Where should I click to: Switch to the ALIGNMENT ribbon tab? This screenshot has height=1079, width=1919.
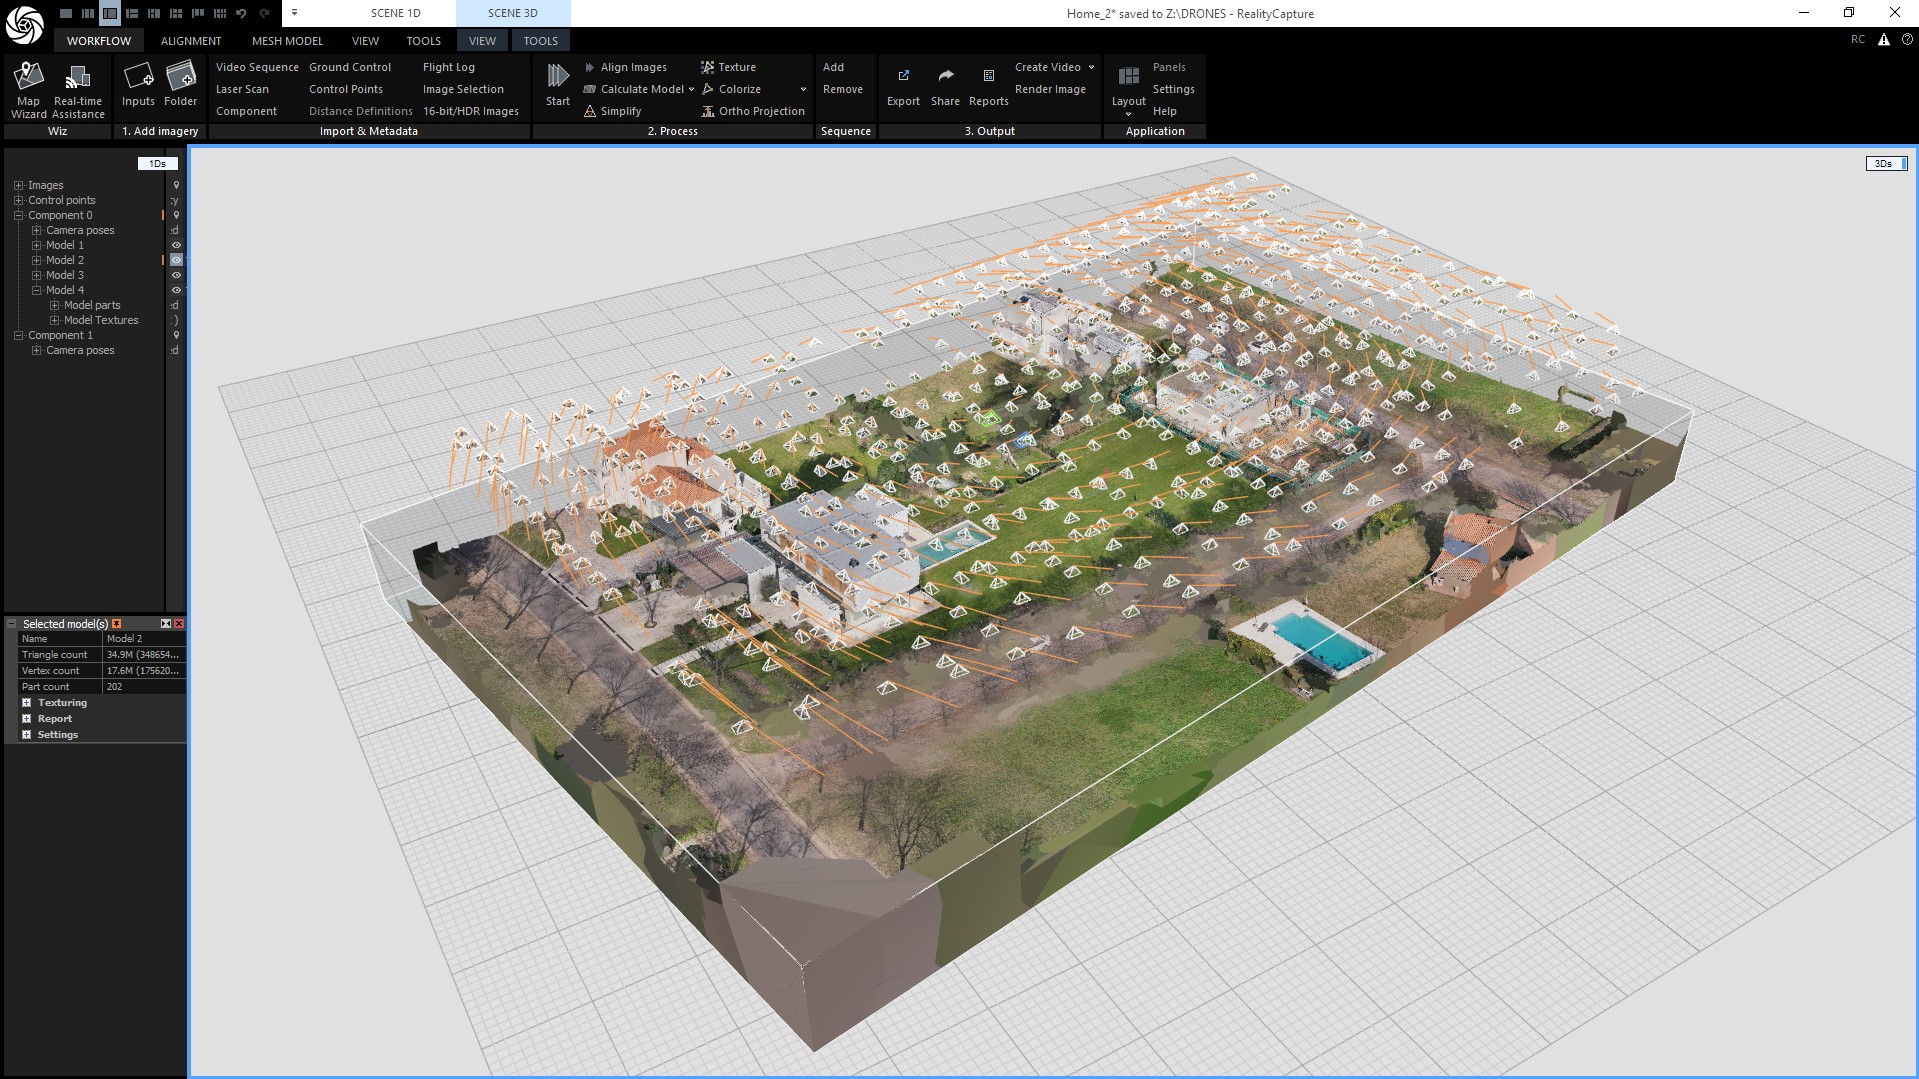[x=191, y=41]
